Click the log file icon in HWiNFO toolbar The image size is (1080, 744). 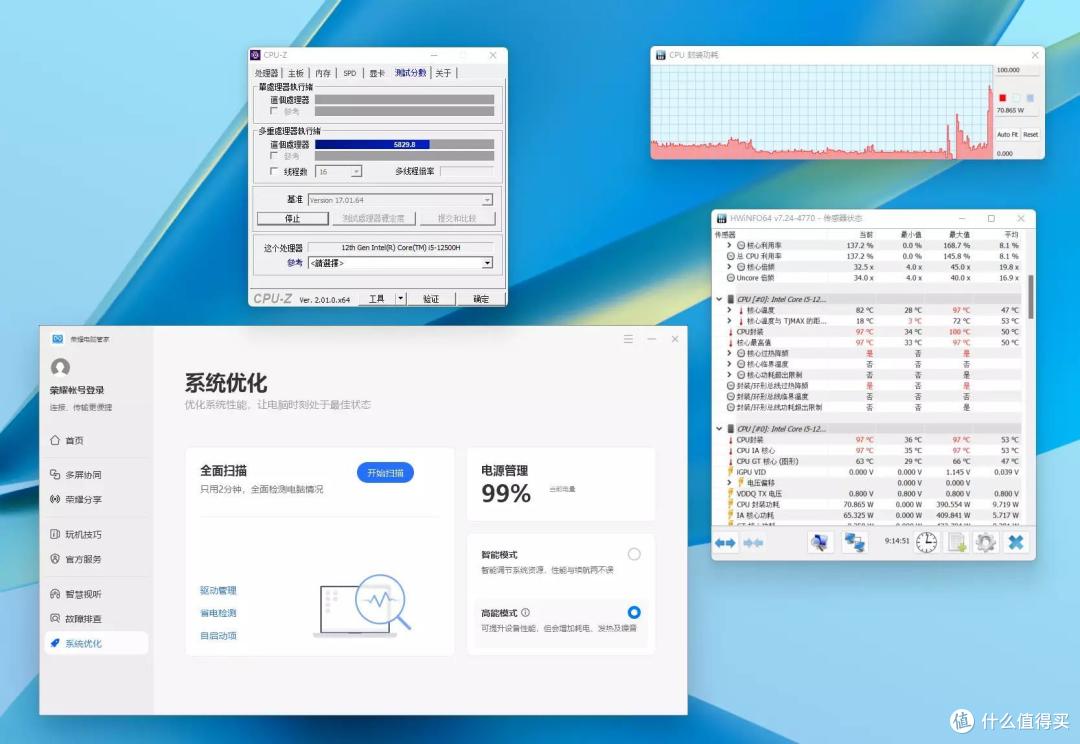tap(957, 542)
